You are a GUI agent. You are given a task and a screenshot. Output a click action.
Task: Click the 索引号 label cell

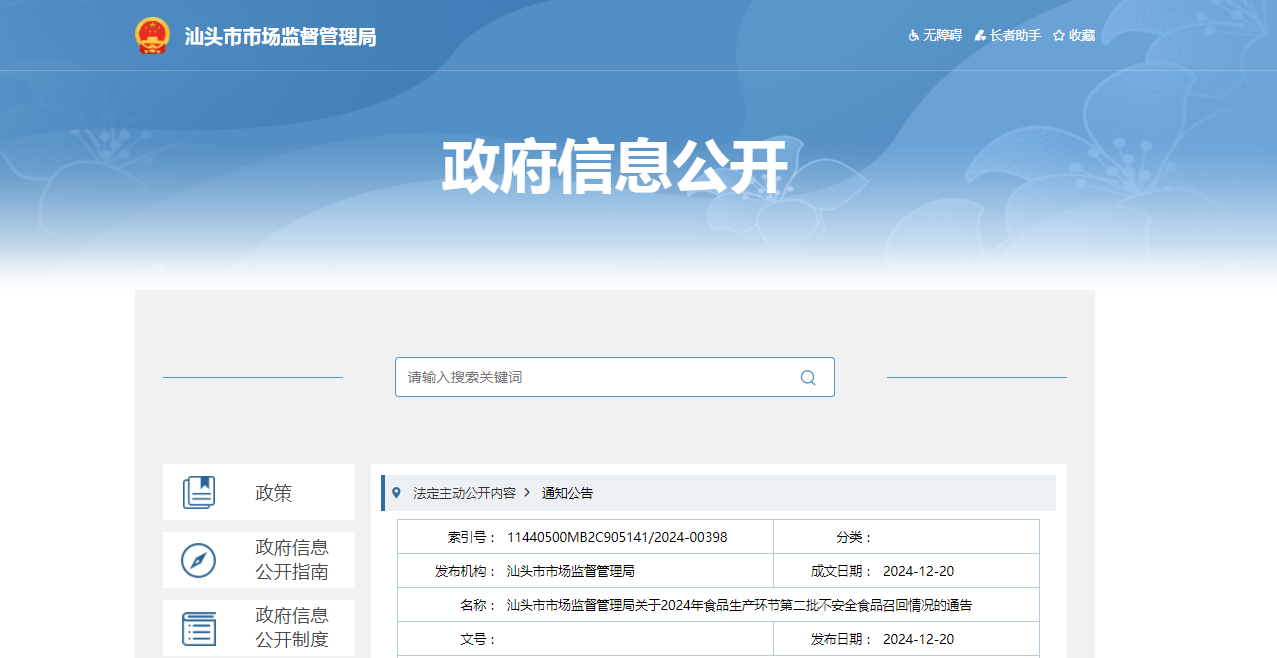coord(471,537)
